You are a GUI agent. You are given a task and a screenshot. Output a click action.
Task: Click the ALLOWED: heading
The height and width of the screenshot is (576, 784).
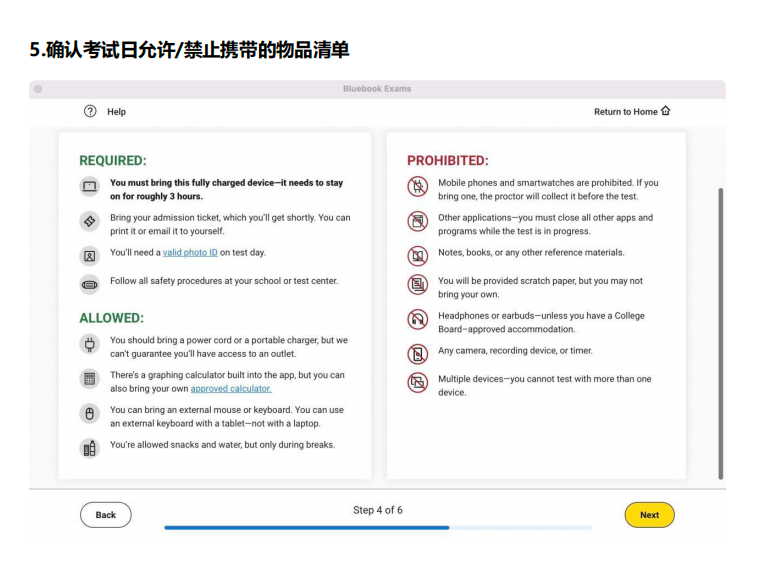tap(112, 318)
